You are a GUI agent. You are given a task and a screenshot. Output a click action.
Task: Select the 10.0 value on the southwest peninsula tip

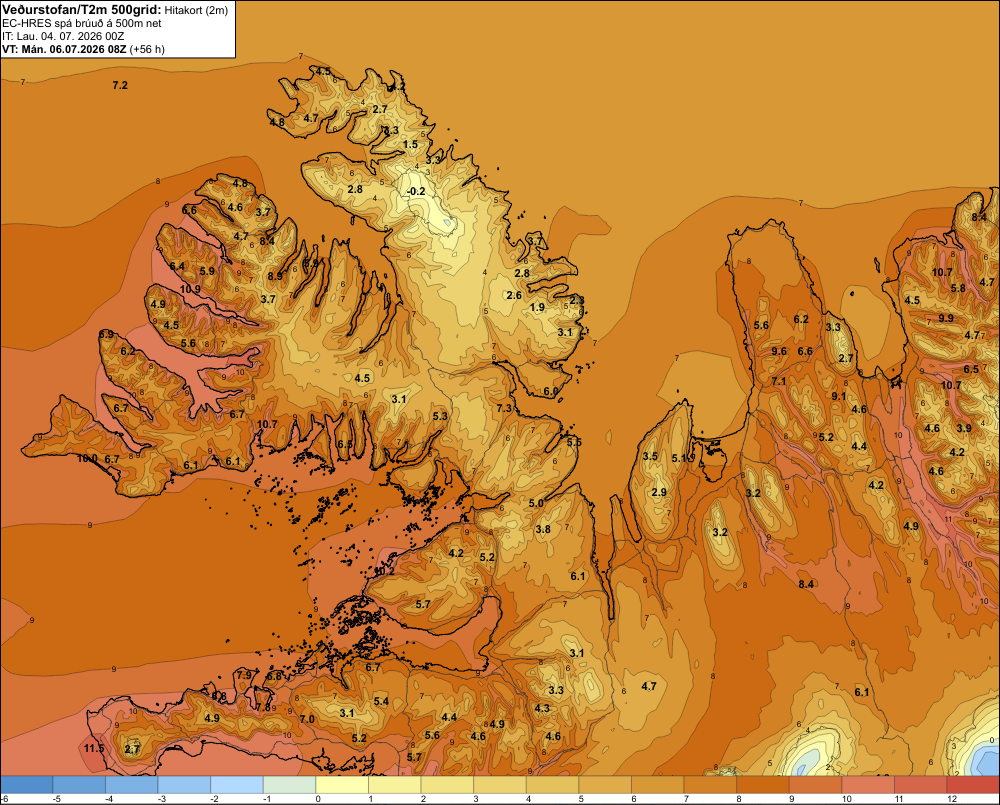click(x=87, y=459)
